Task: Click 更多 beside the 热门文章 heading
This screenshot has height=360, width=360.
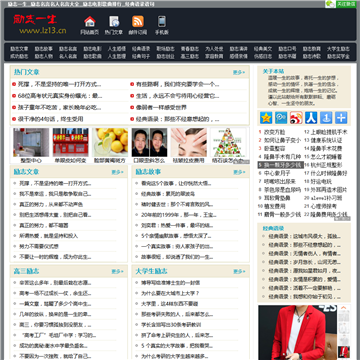Action: click(239, 72)
